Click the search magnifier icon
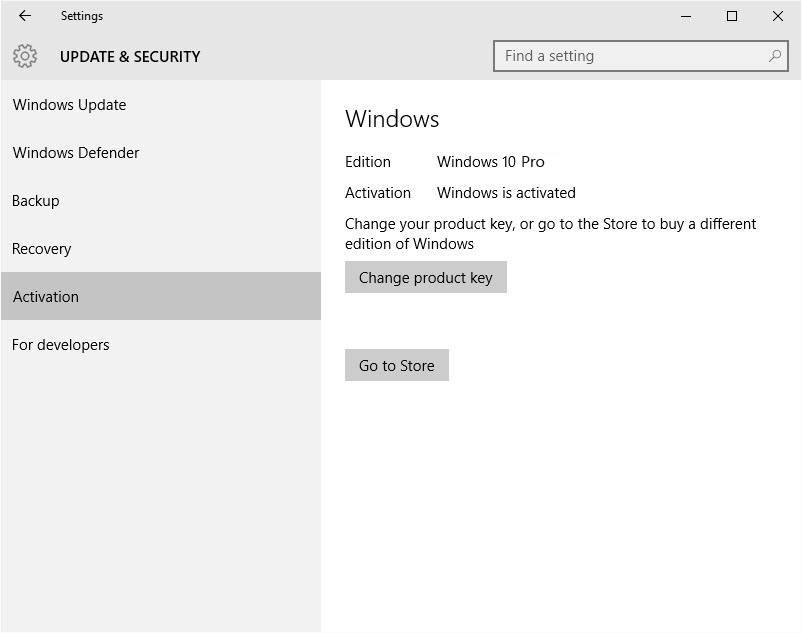This screenshot has height=633, width=802. pyautogui.click(x=774, y=56)
